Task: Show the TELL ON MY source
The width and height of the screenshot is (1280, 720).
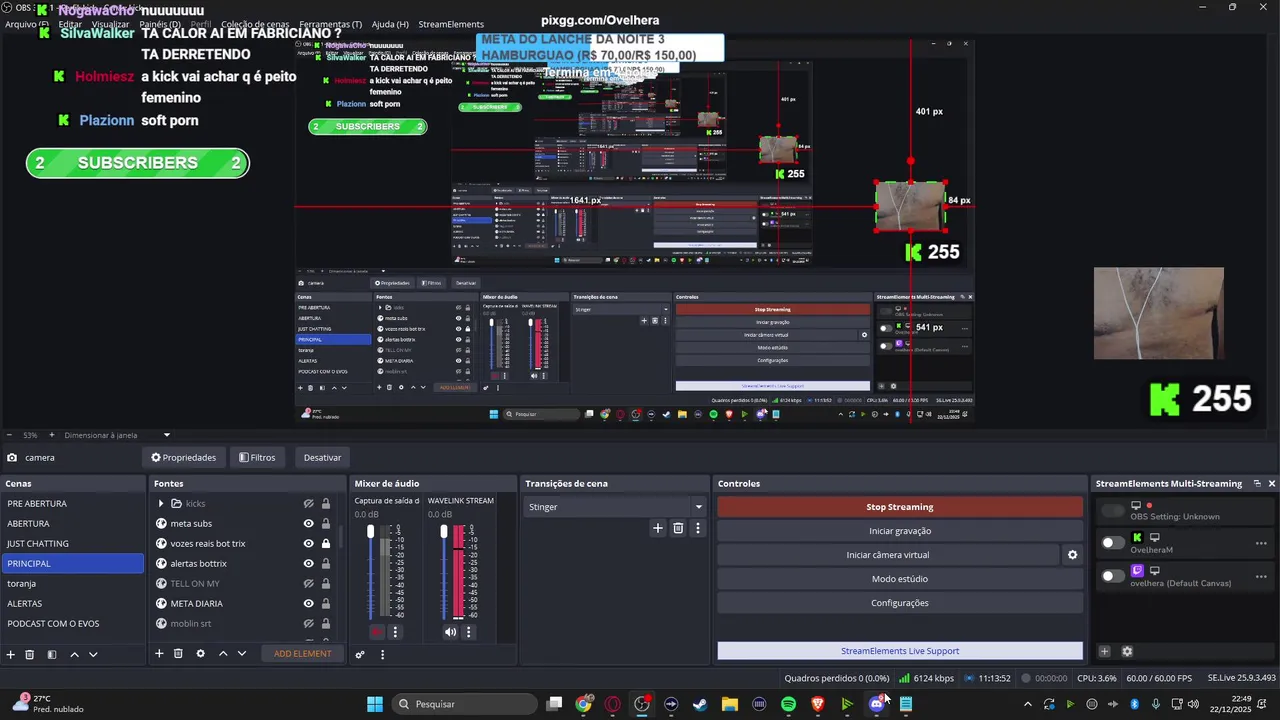Action: 309,583
